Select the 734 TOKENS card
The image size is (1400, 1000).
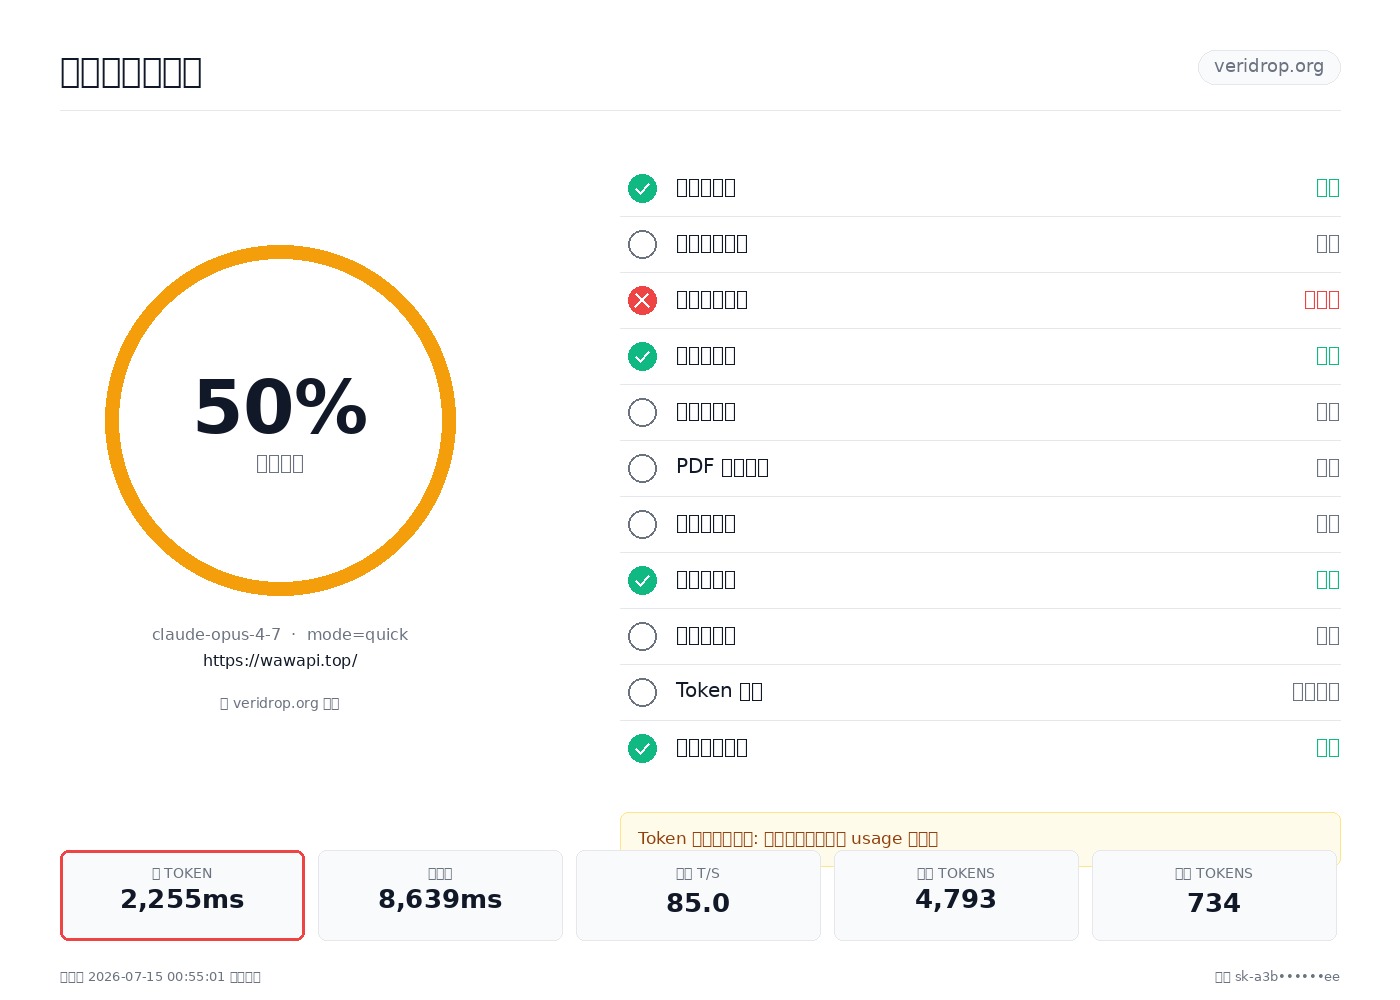(x=1214, y=895)
